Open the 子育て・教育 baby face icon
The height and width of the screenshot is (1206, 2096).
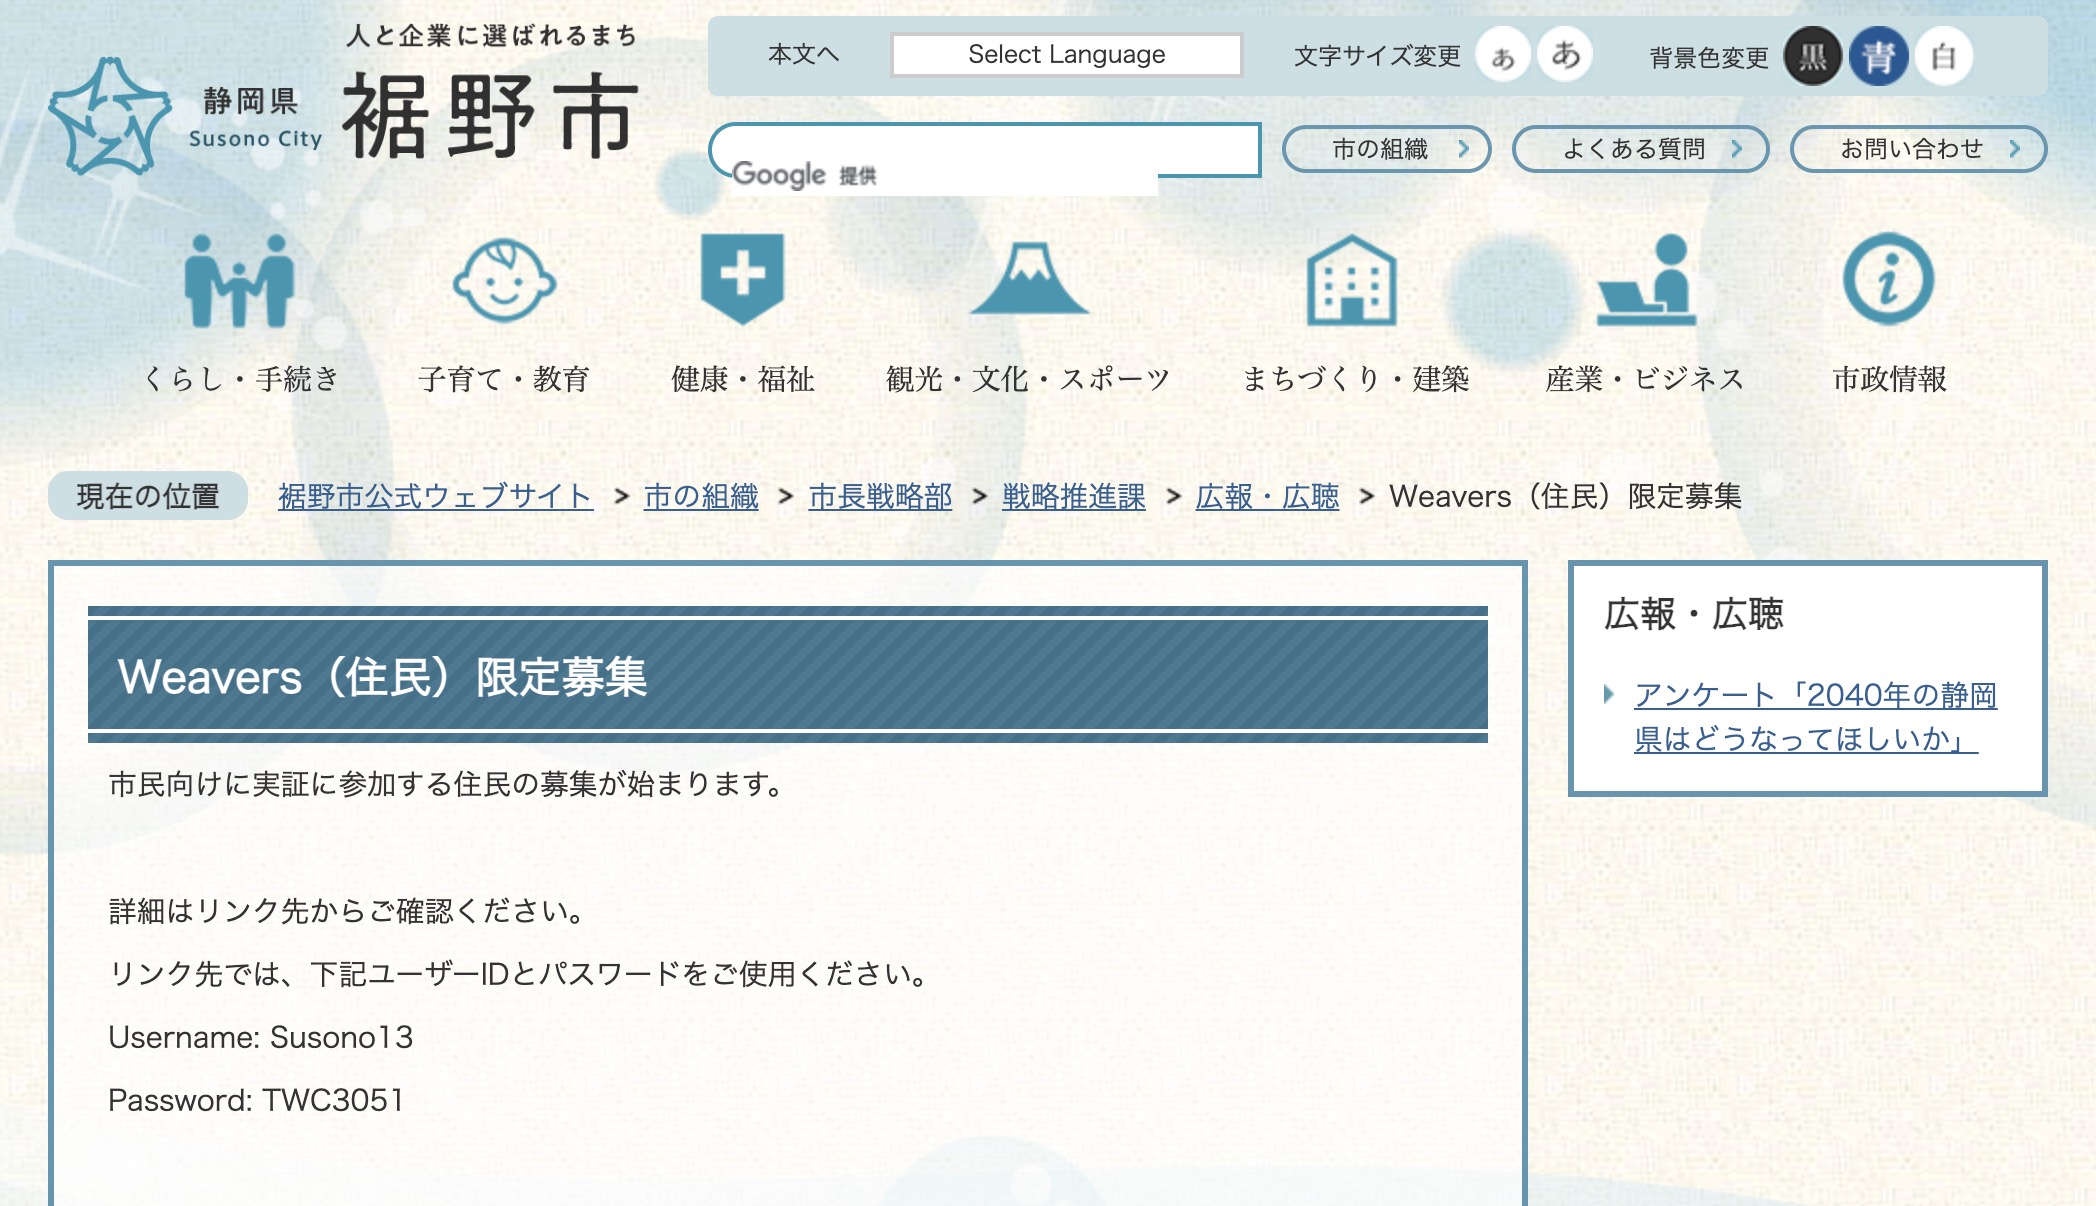(503, 281)
